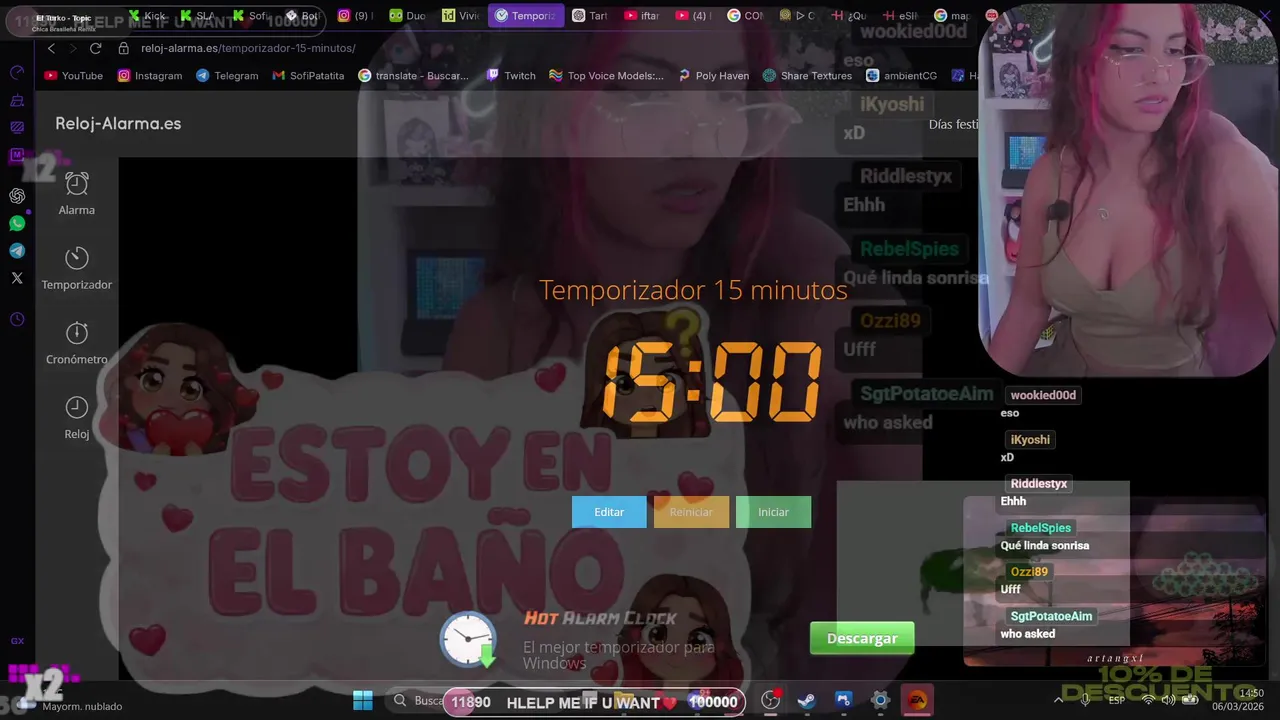Open Settings gear on the taskbar

pos(880,700)
